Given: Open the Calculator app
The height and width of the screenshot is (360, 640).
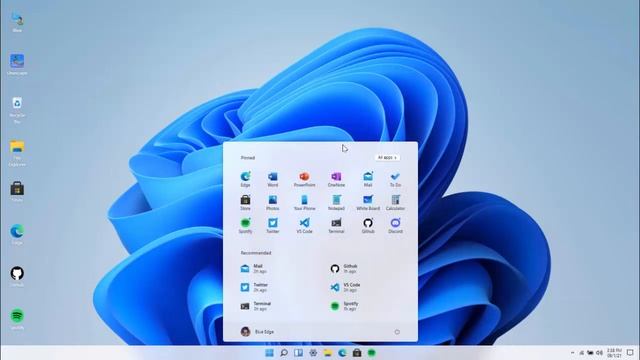Looking at the screenshot, I should tap(395, 202).
